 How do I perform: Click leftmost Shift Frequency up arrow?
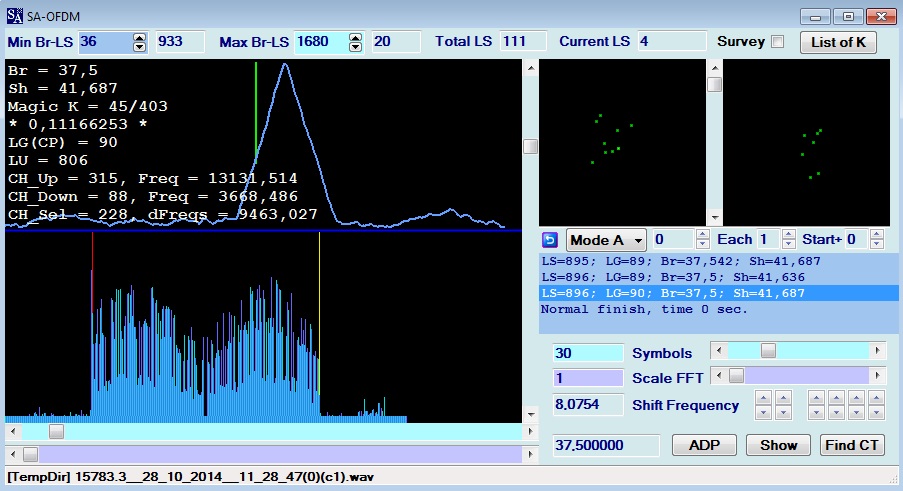pyautogui.click(x=763, y=398)
